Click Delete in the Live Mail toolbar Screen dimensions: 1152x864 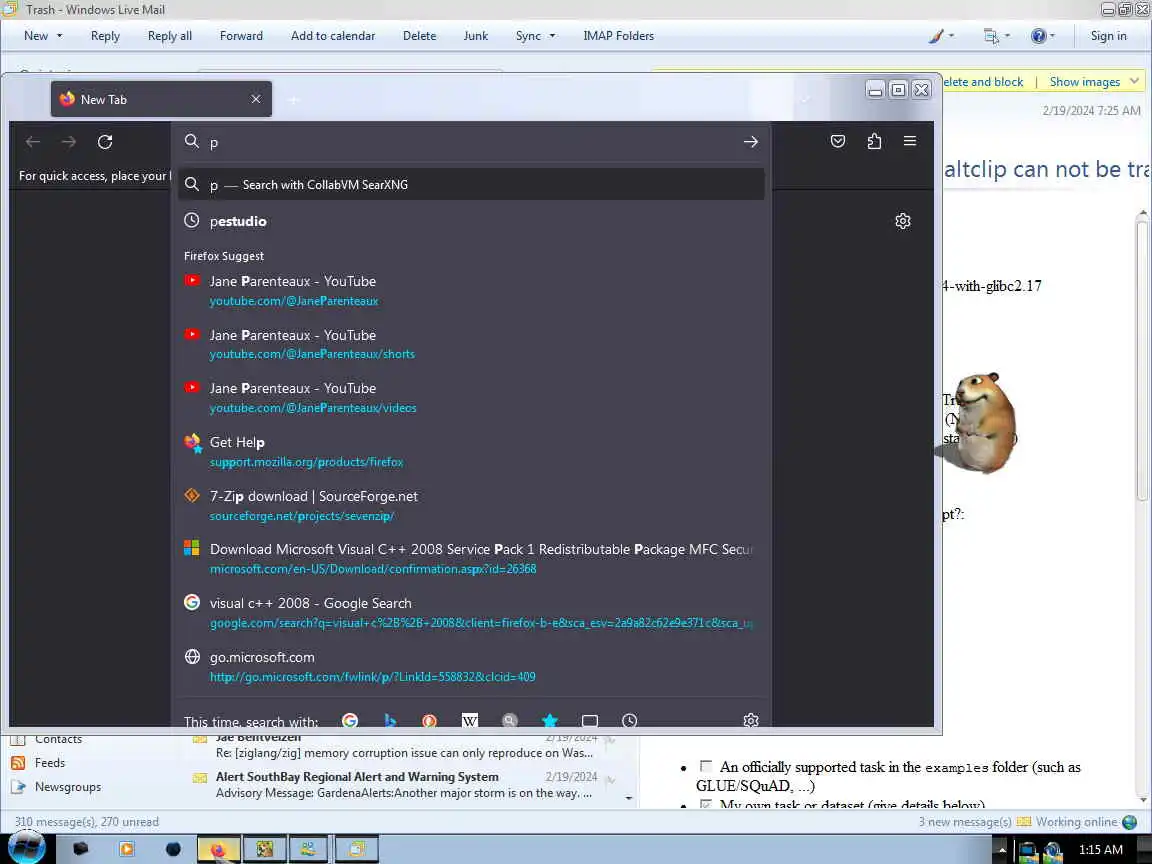point(420,36)
